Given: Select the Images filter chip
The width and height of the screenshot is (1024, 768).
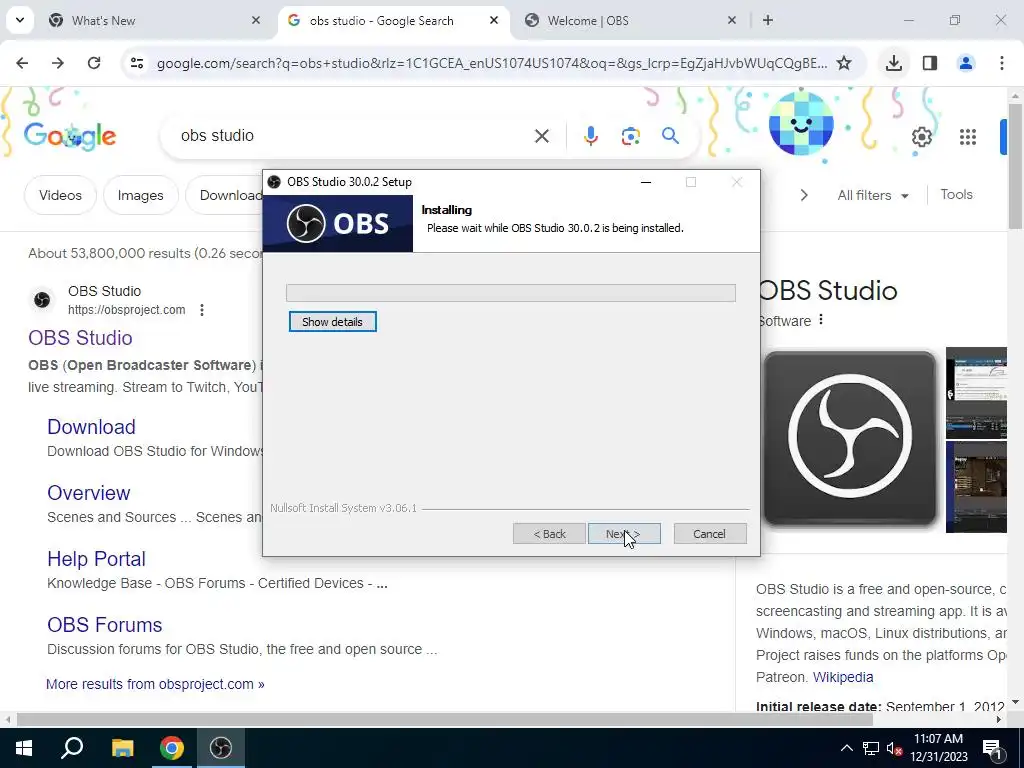Looking at the screenshot, I should click(140, 195).
